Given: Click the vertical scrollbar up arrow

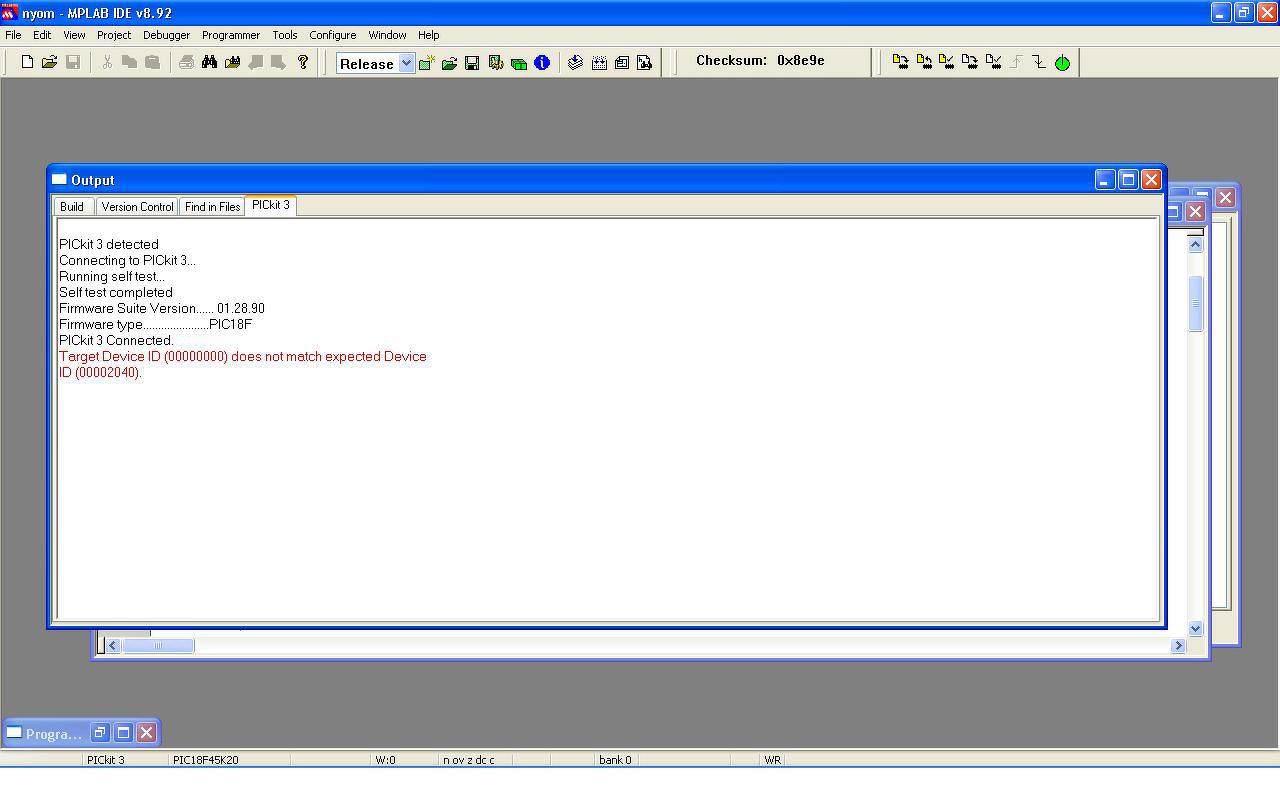Looking at the screenshot, I should pos(1195,244).
